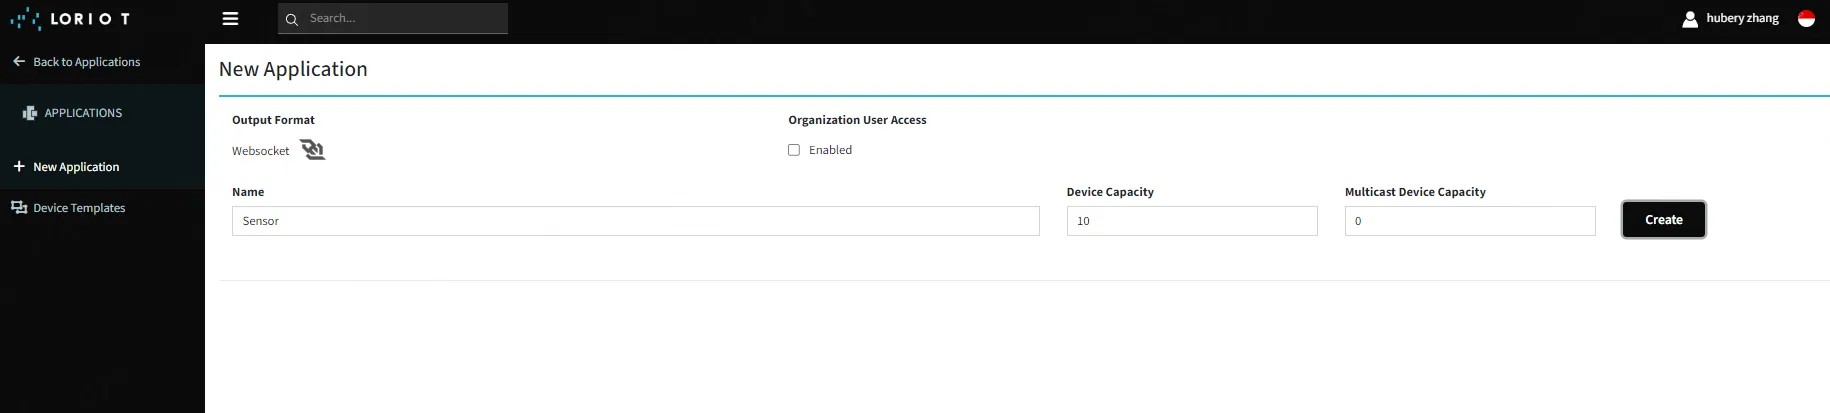This screenshot has height=413, width=1830.
Task: Click the Device Capacity input field
Action: click(x=1191, y=221)
